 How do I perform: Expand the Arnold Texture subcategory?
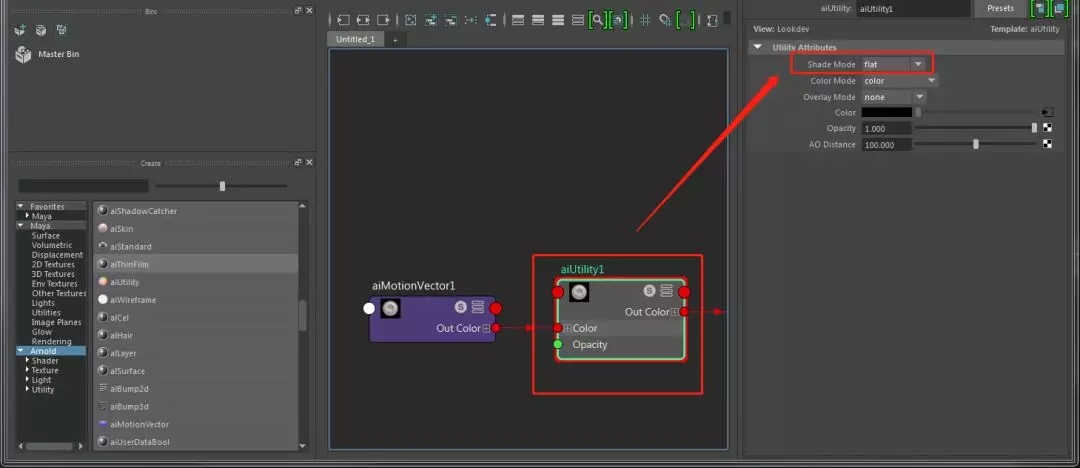28,370
